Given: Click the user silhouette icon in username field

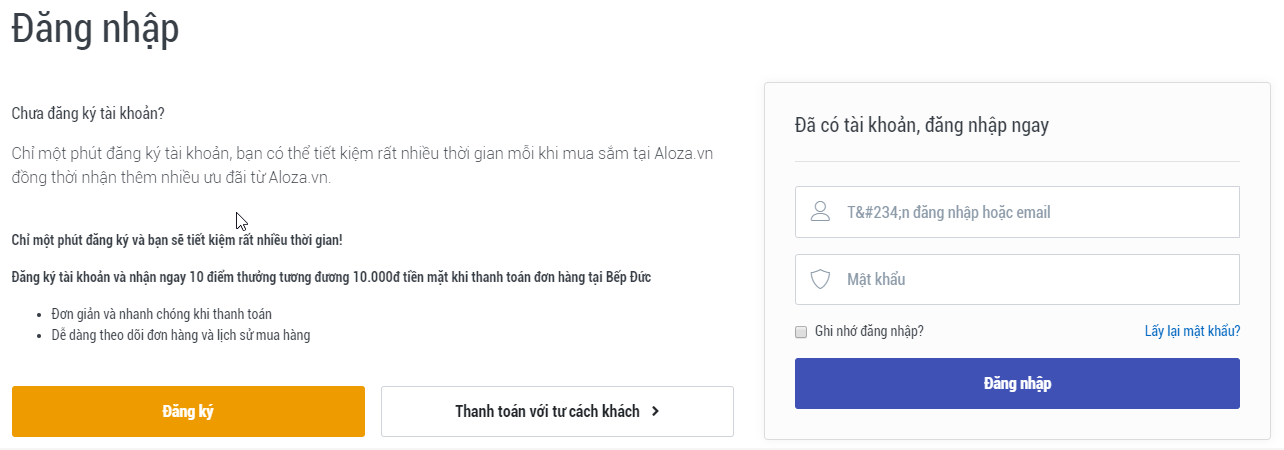Looking at the screenshot, I should [821, 212].
